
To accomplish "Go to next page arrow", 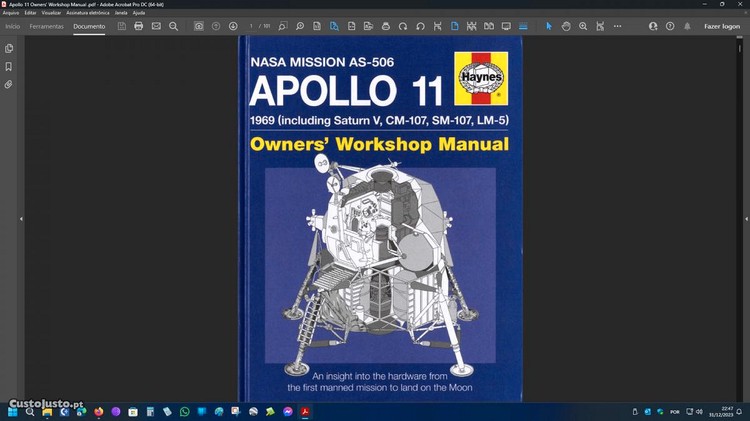I will 233,26.
